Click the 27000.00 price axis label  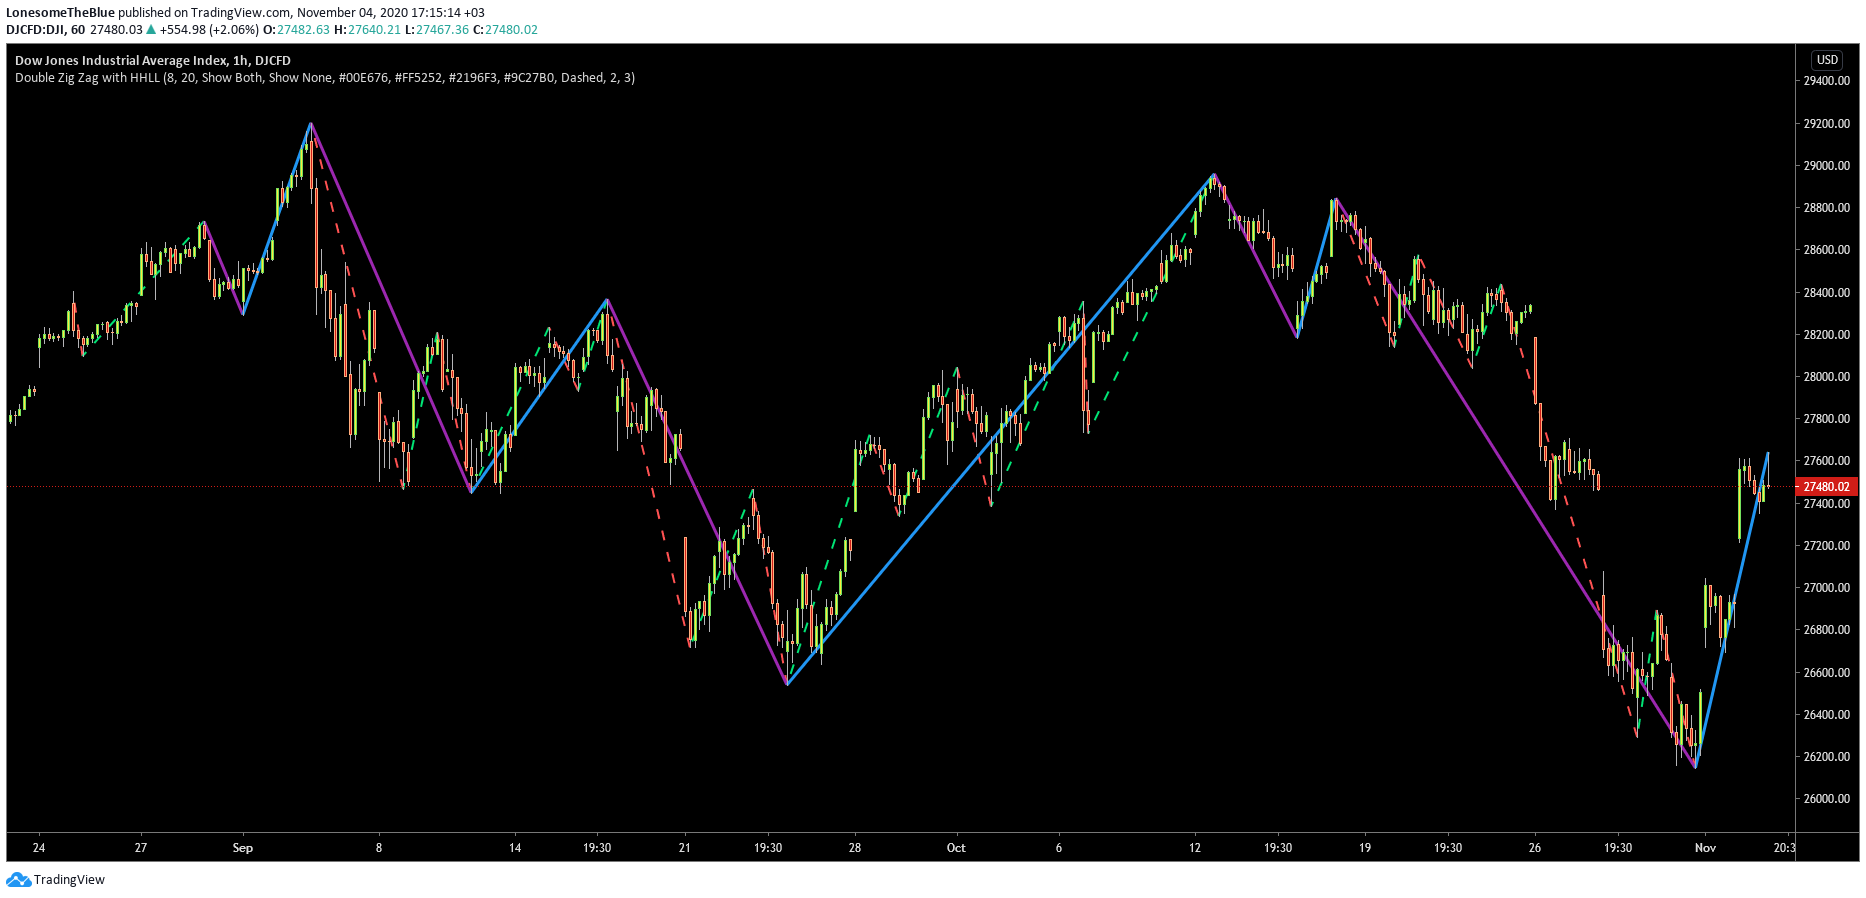(1826, 588)
